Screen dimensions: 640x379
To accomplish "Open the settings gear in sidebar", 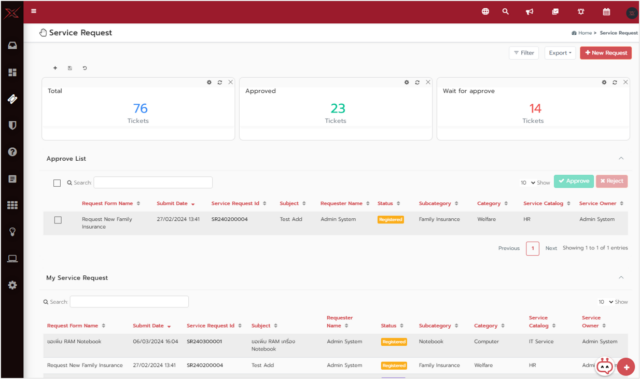I will coord(12,285).
